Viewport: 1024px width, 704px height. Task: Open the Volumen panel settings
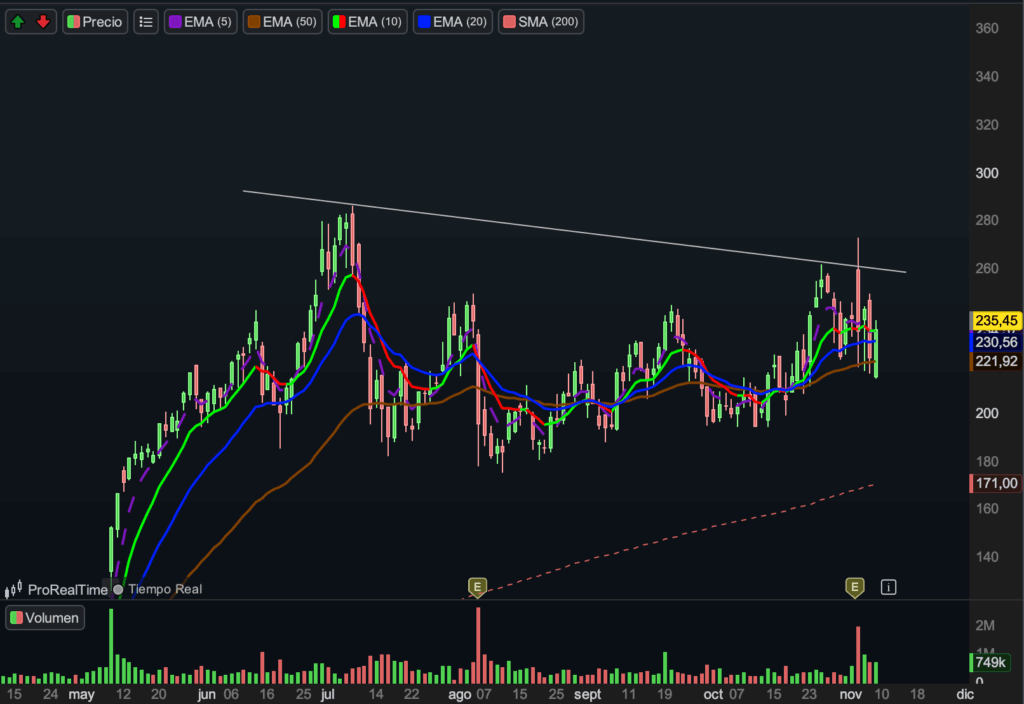click(45, 618)
